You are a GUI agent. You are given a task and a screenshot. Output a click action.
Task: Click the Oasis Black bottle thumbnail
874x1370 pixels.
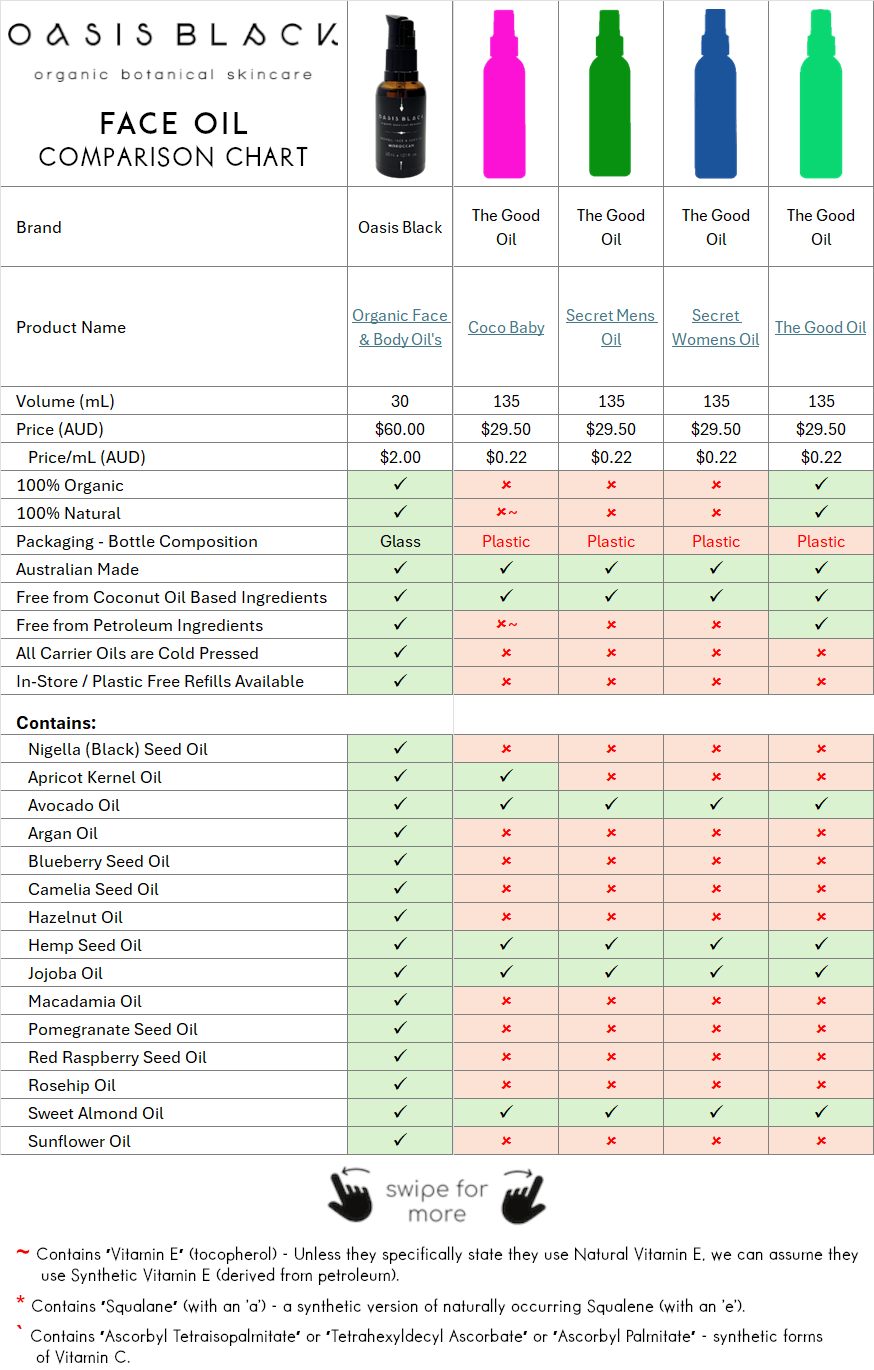coord(399,90)
